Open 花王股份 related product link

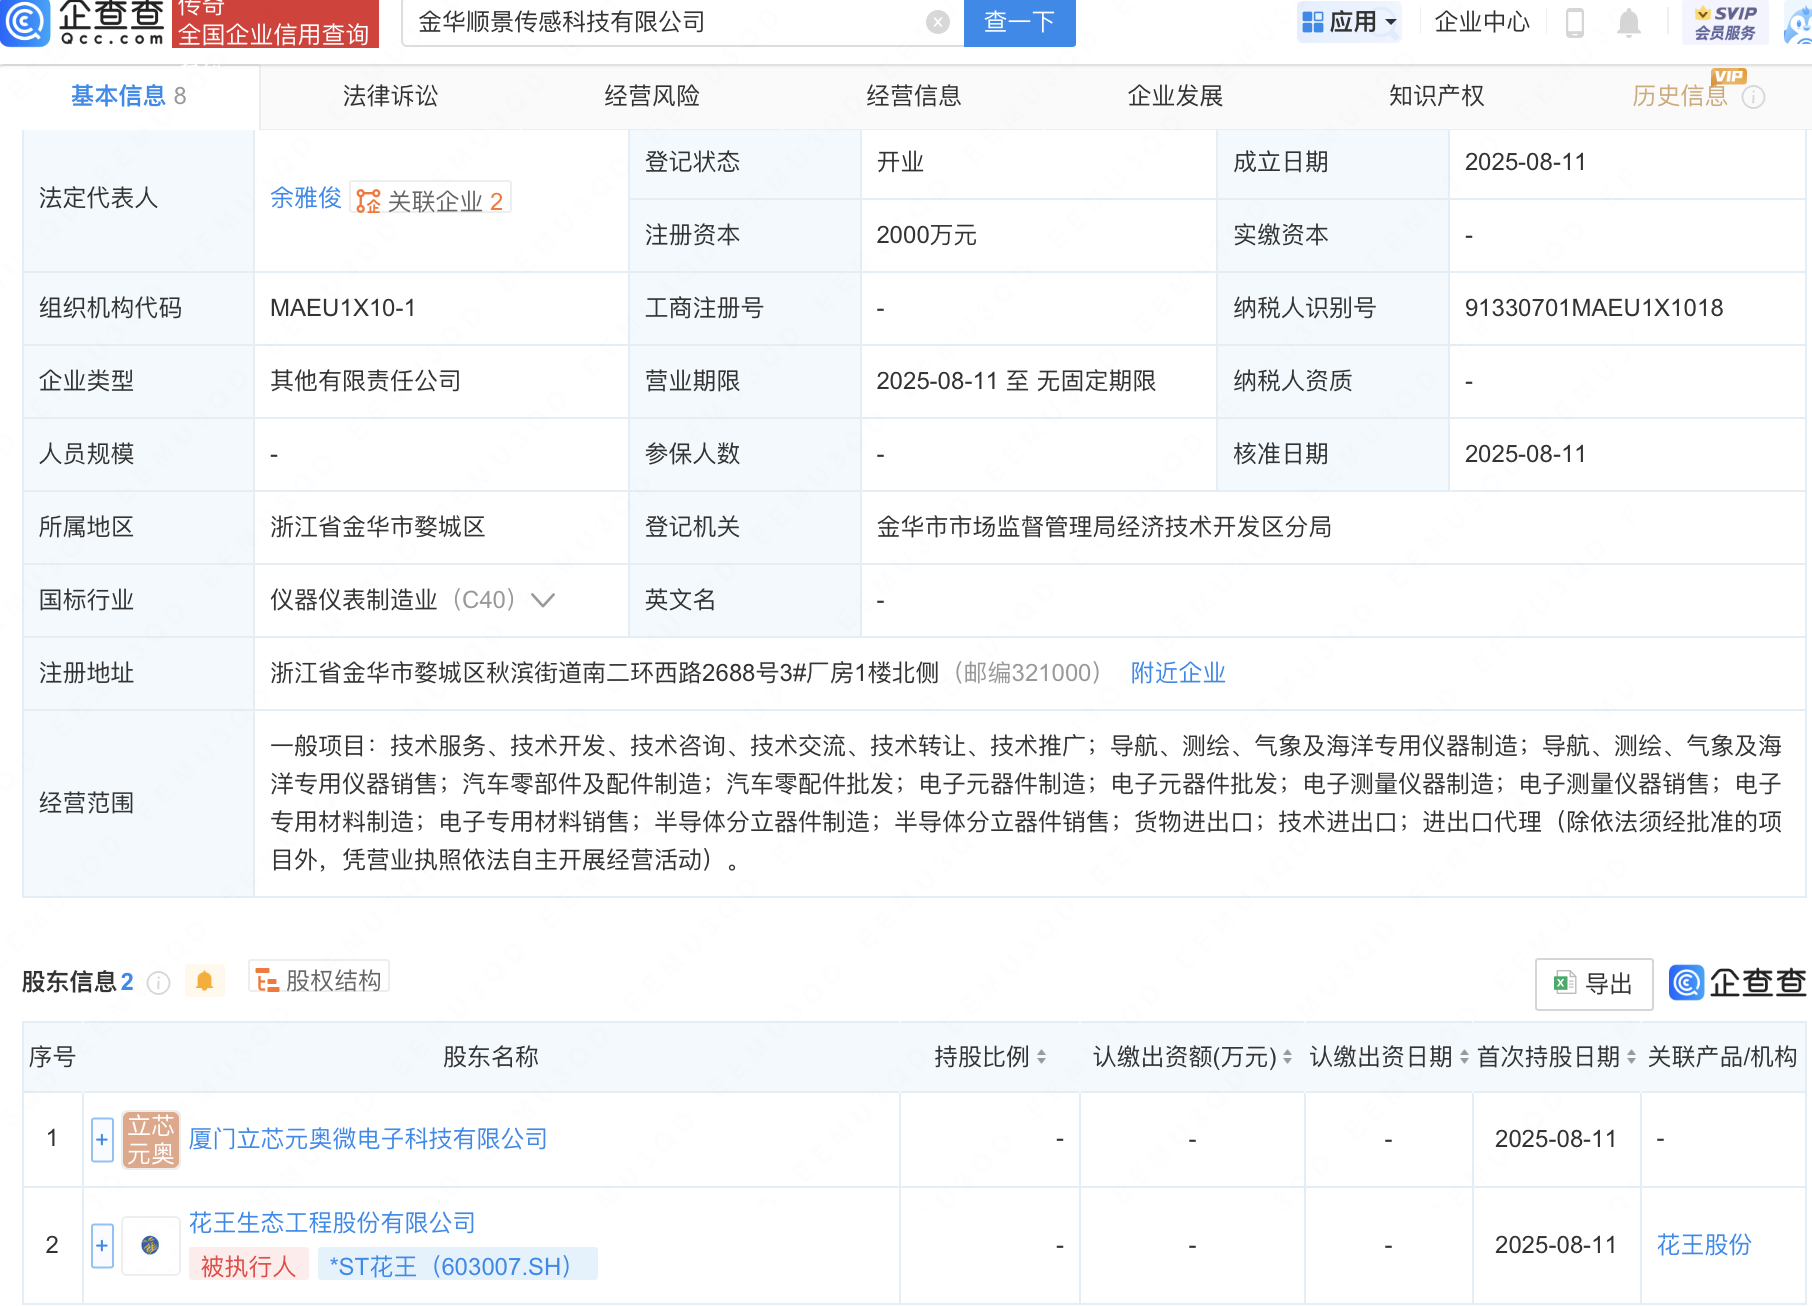point(1704,1245)
